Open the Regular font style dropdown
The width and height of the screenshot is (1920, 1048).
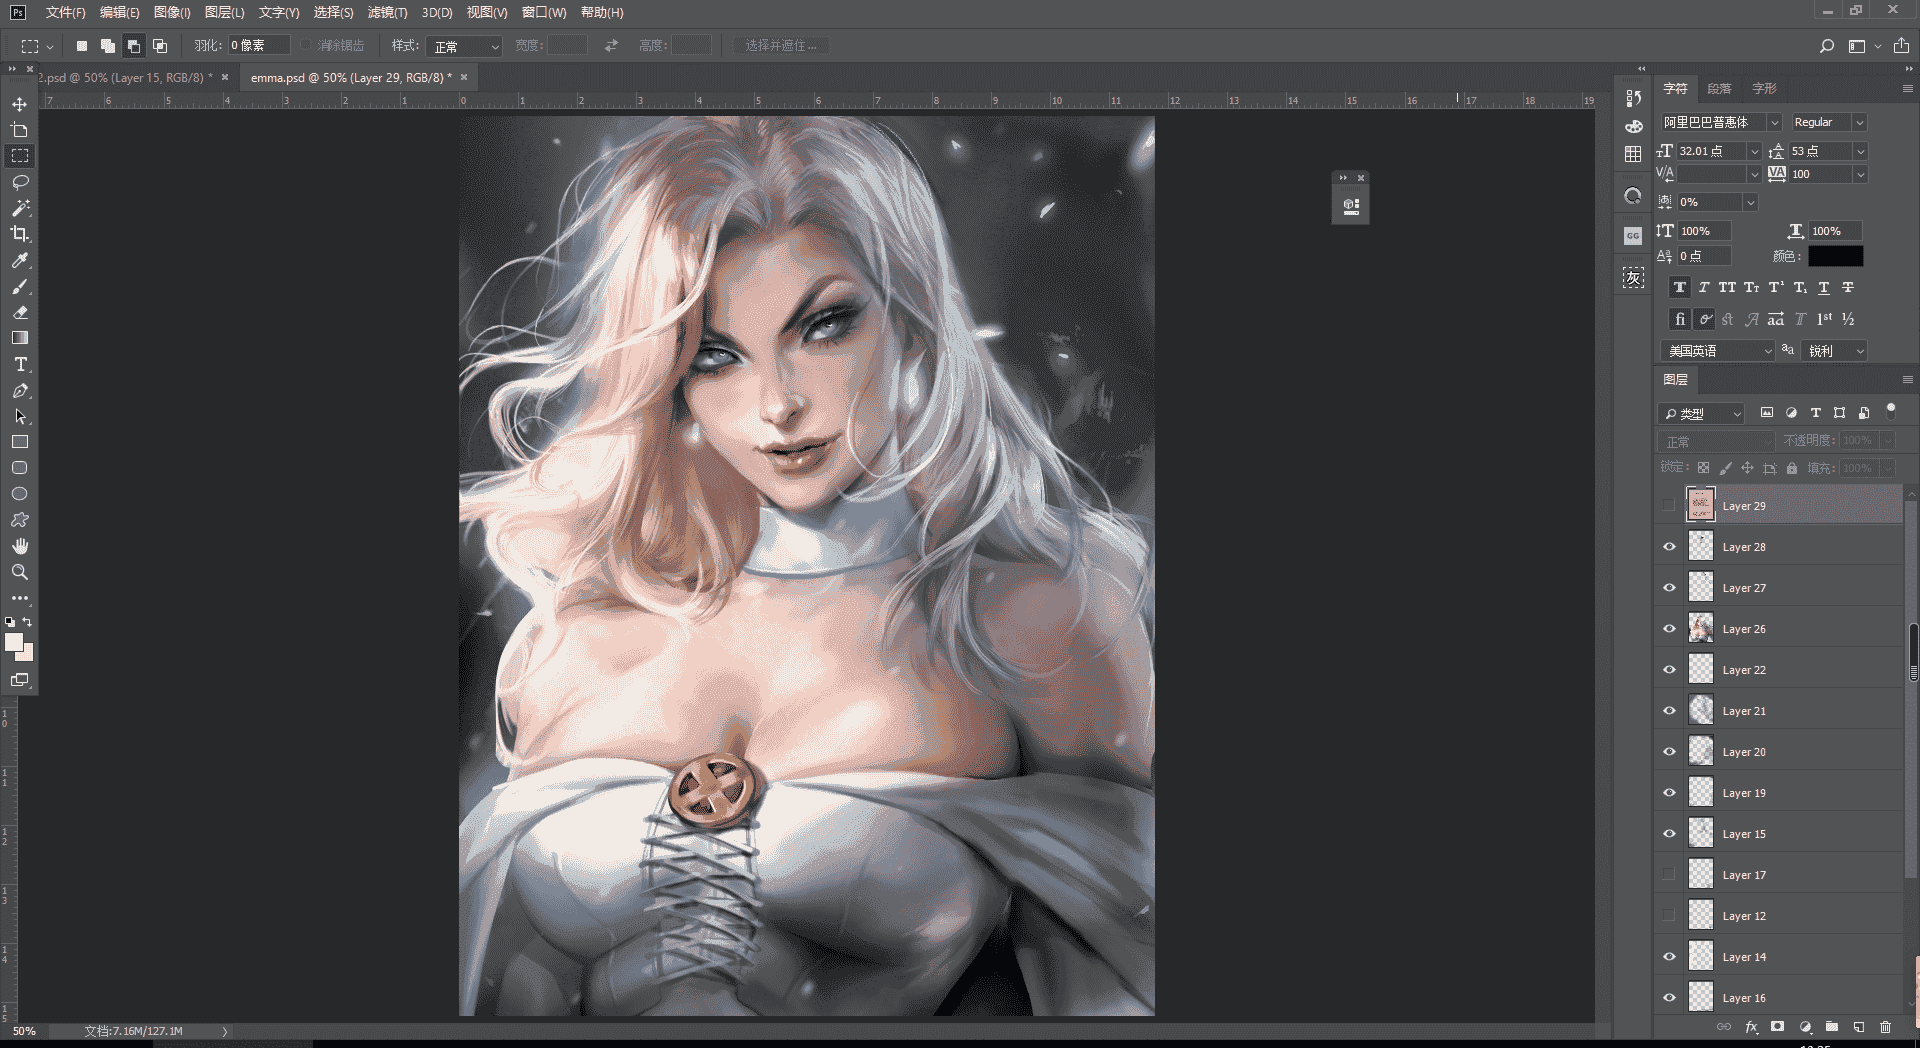pos(1859,122)
